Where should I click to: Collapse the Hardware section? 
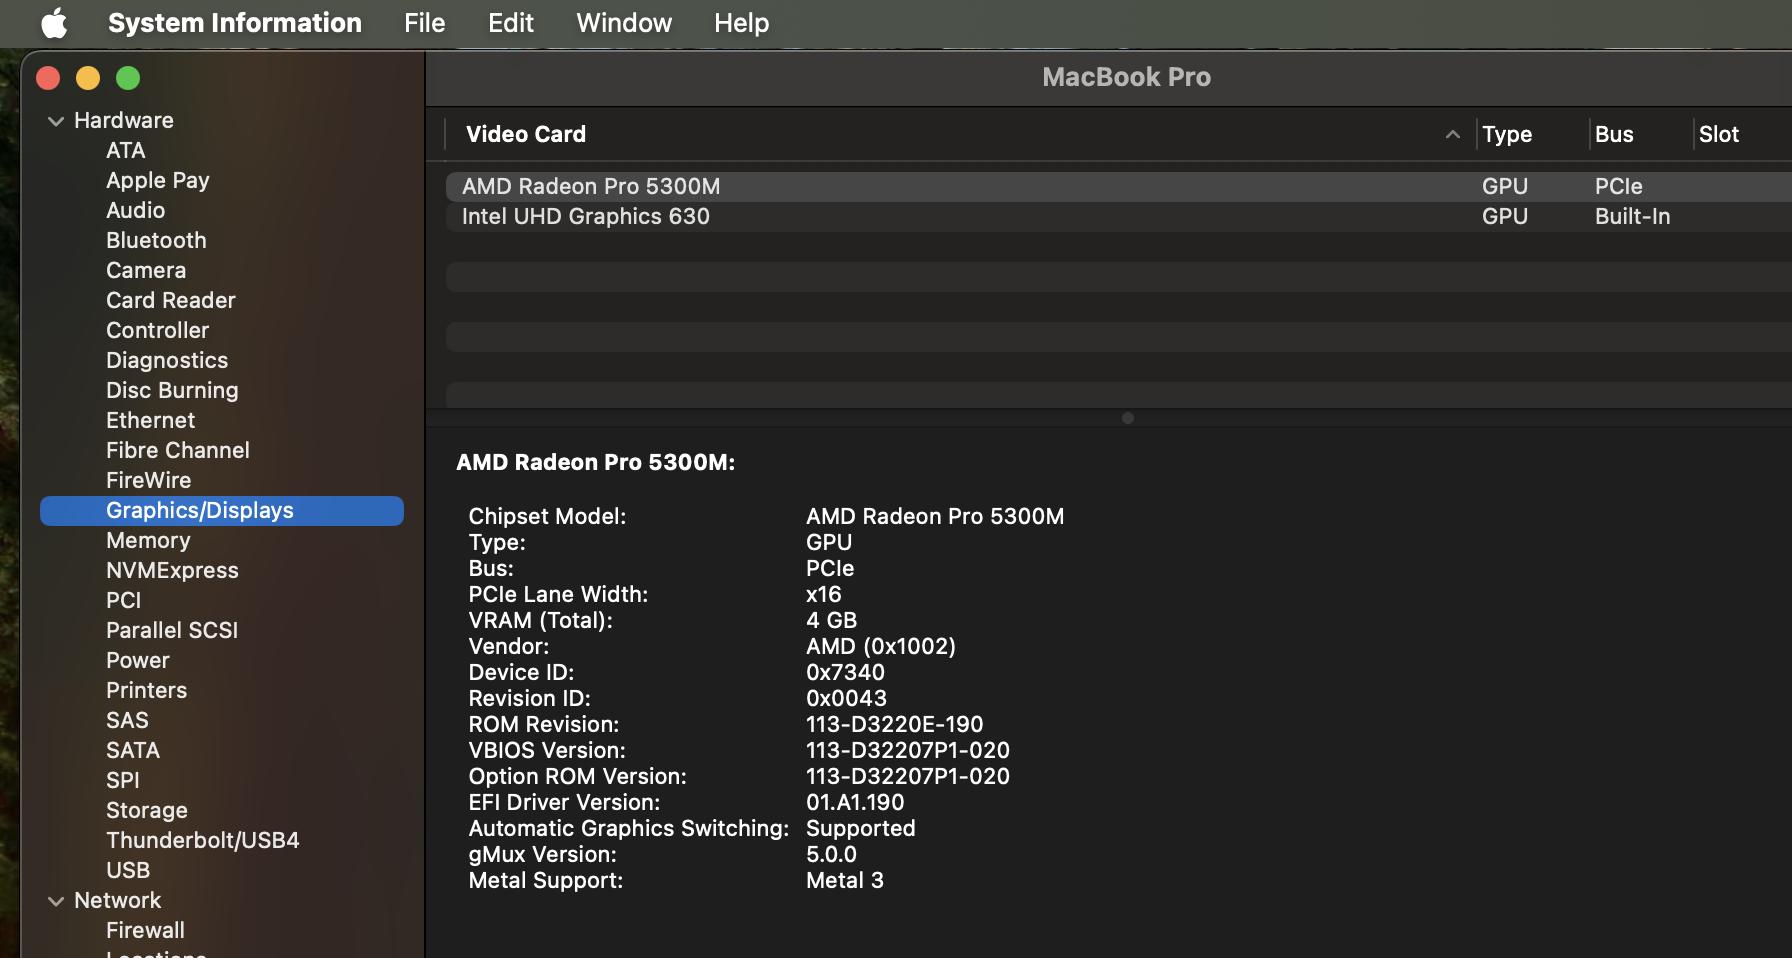click(56, 121)
